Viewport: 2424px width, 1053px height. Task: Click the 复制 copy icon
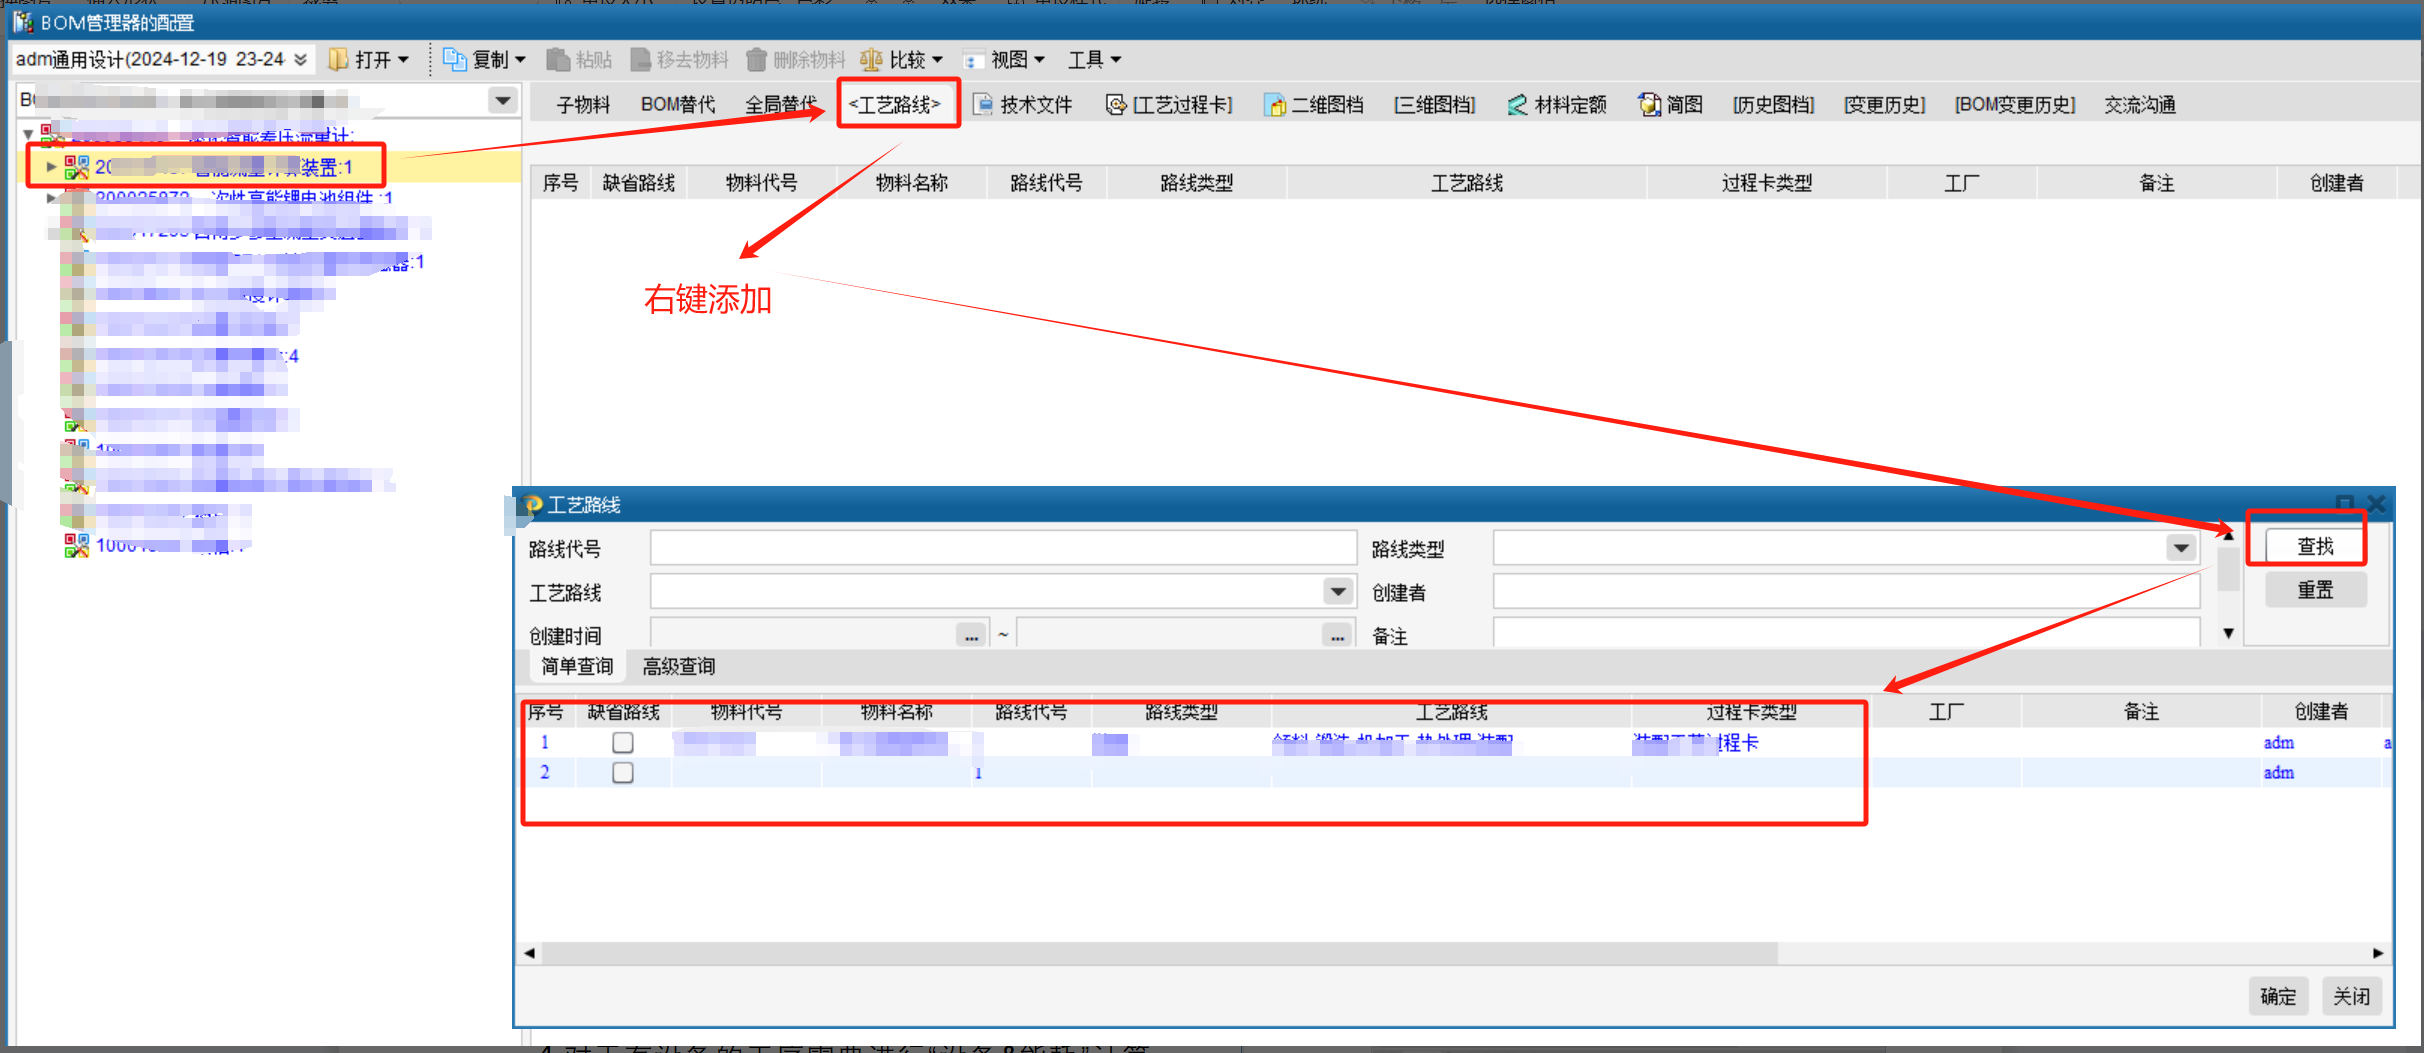[455, 60]
